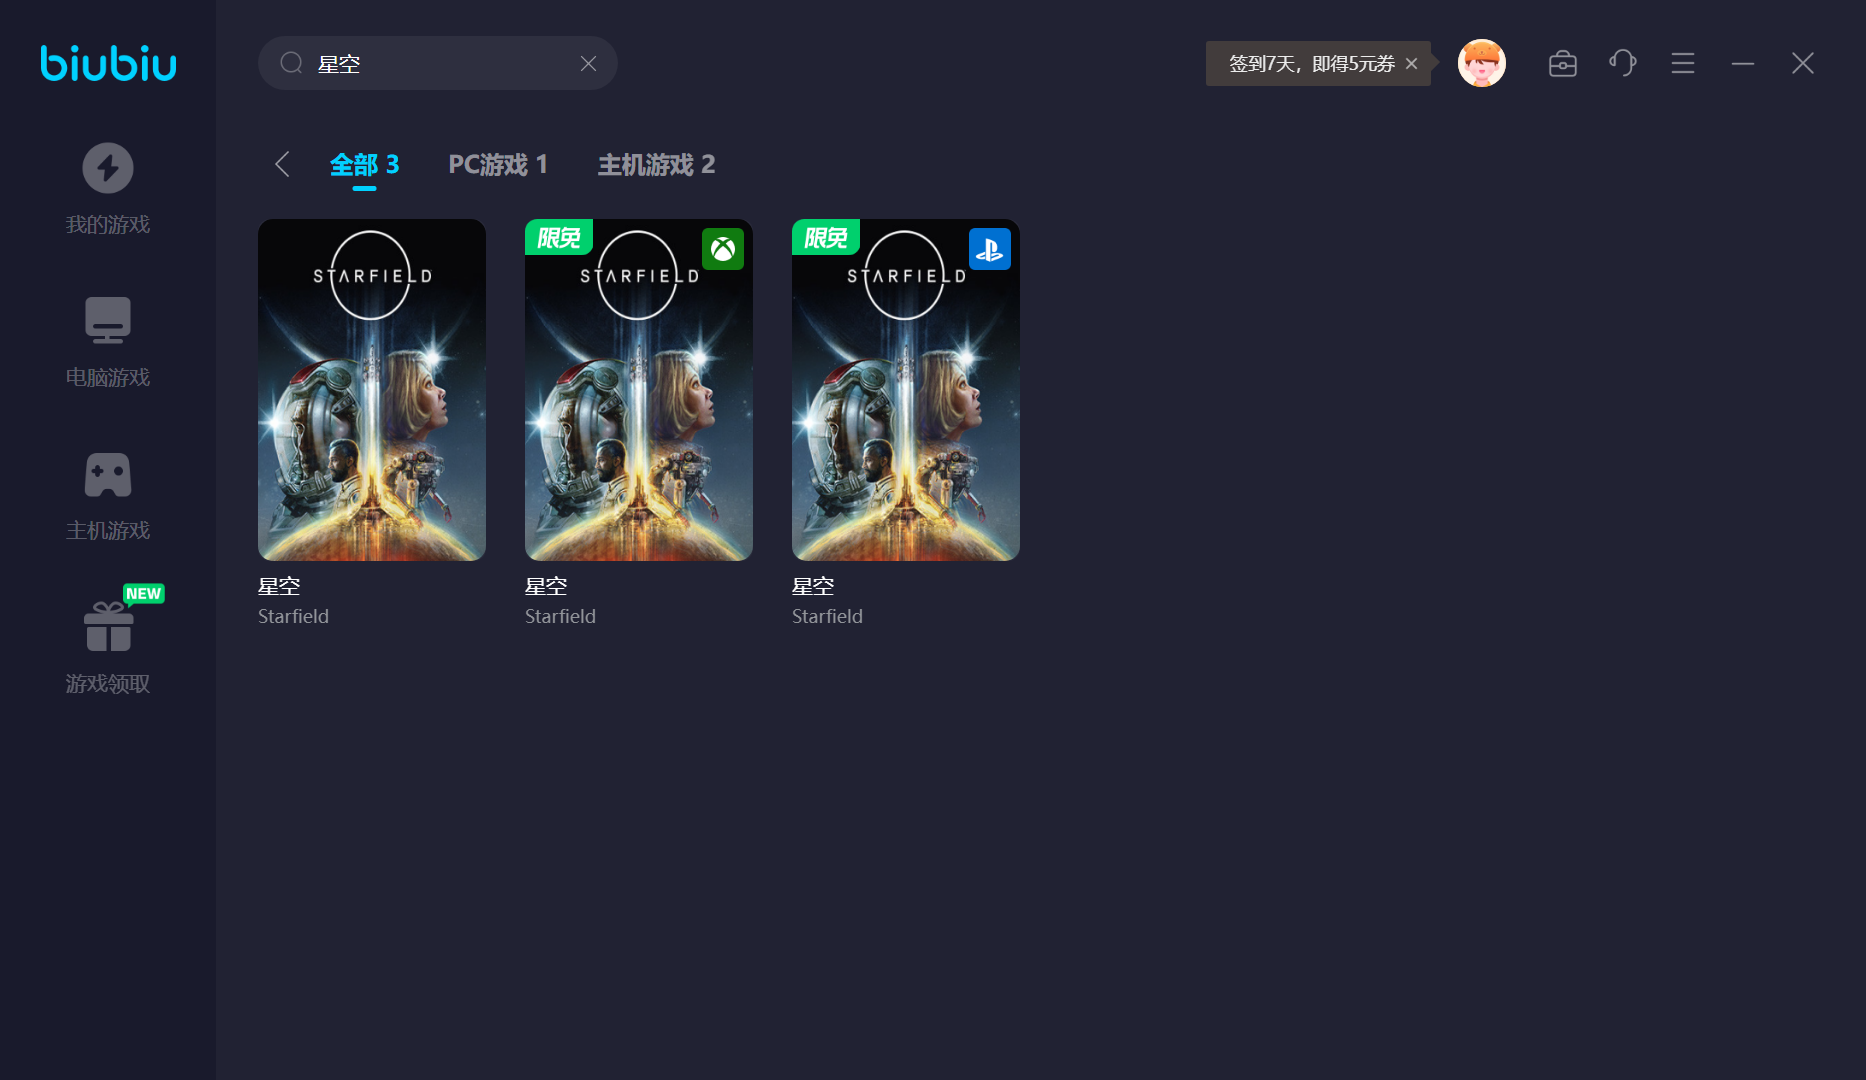Click 限免 tag on Xbox Starfield card
The width and height of the screenshot is (1866, 1080).
click(x=559, y=237)
